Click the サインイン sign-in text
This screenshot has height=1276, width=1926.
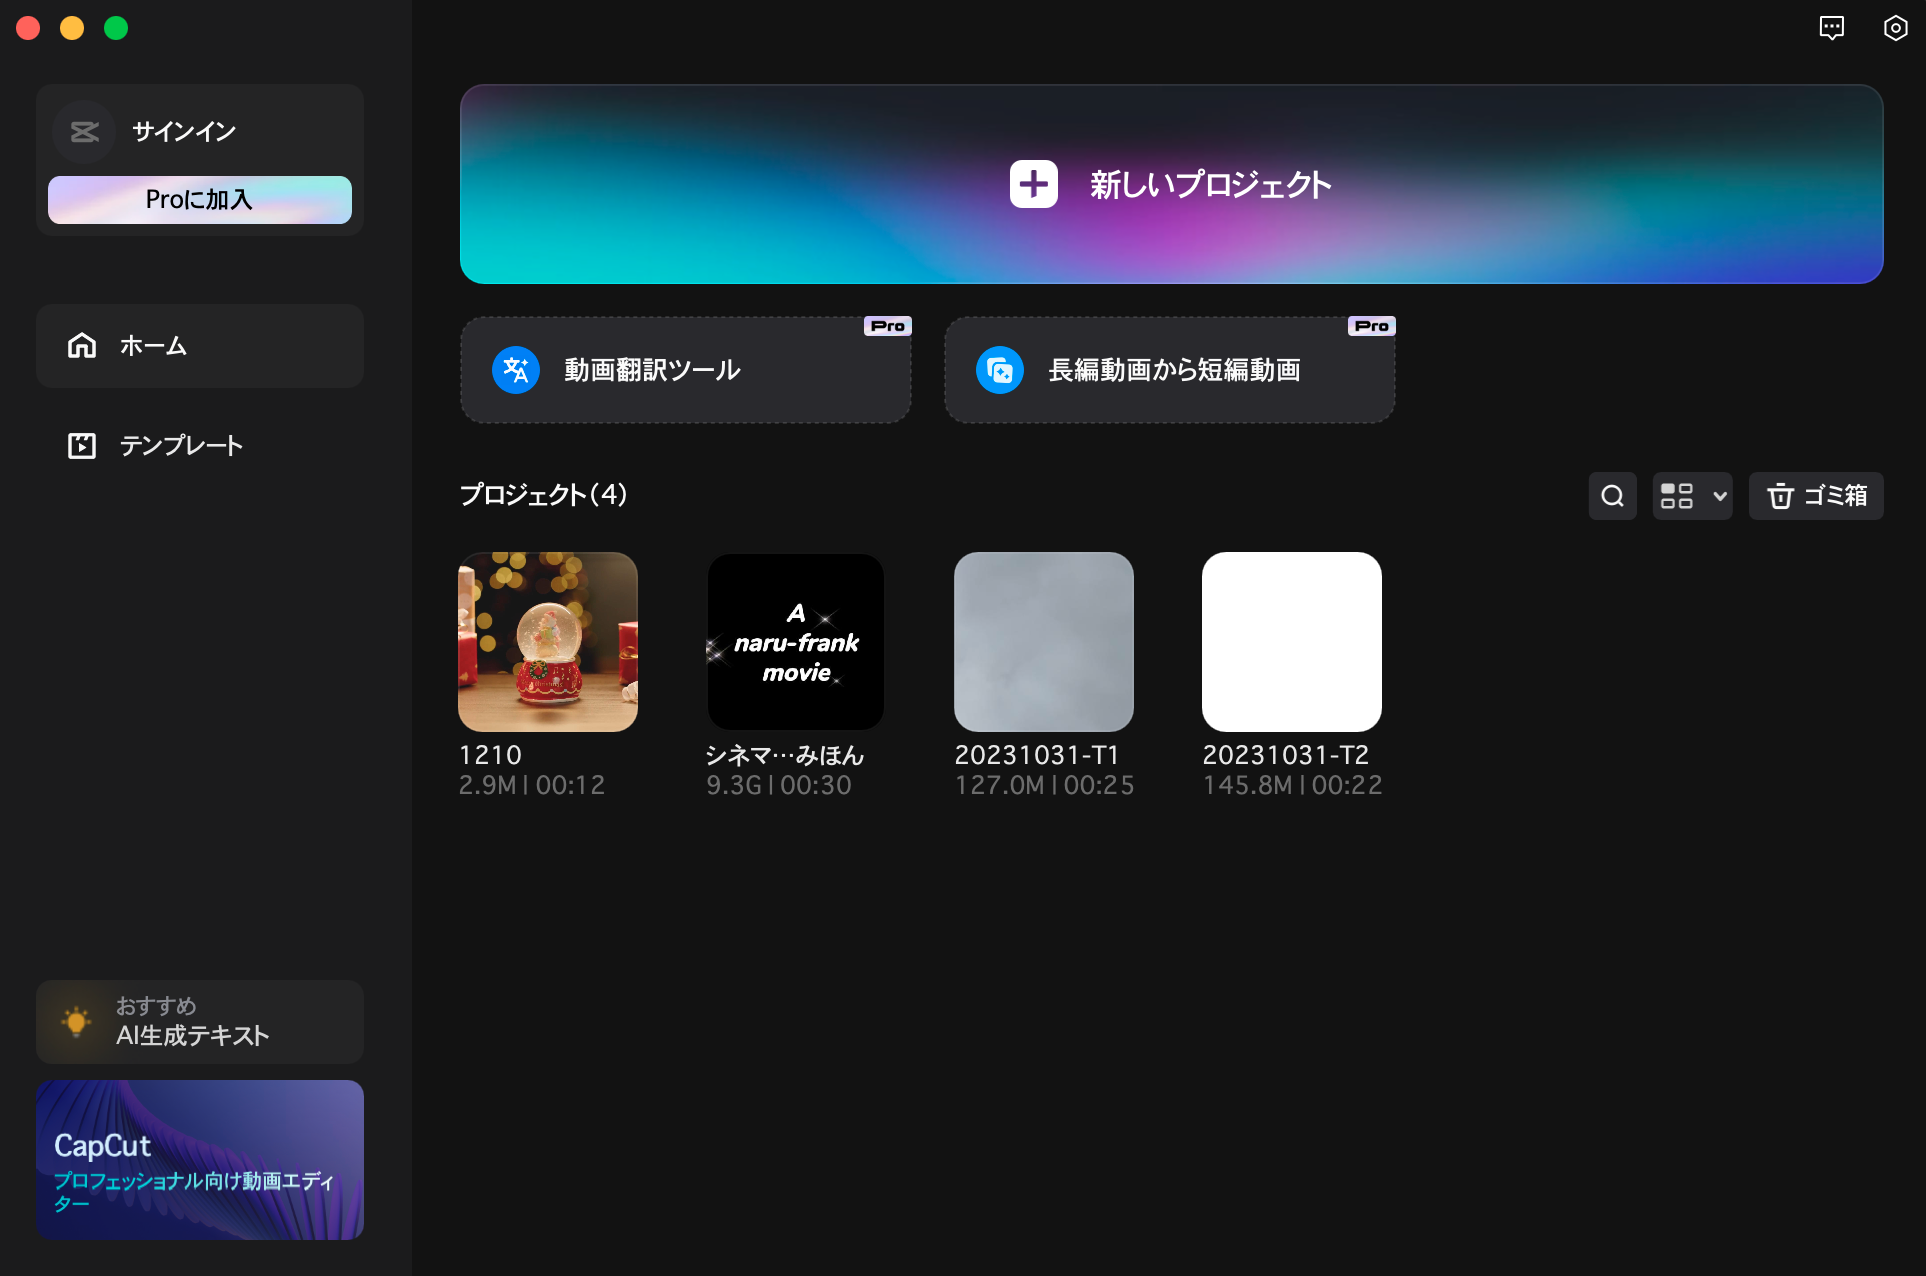[x=184, y=131]
